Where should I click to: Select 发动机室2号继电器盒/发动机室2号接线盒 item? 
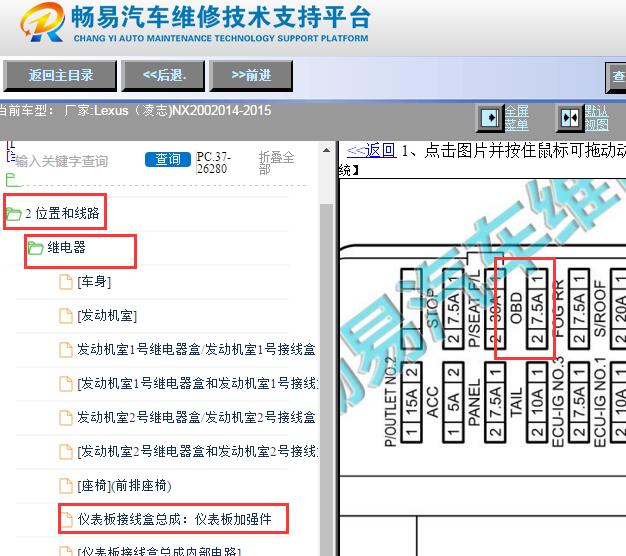click(196, 417)
